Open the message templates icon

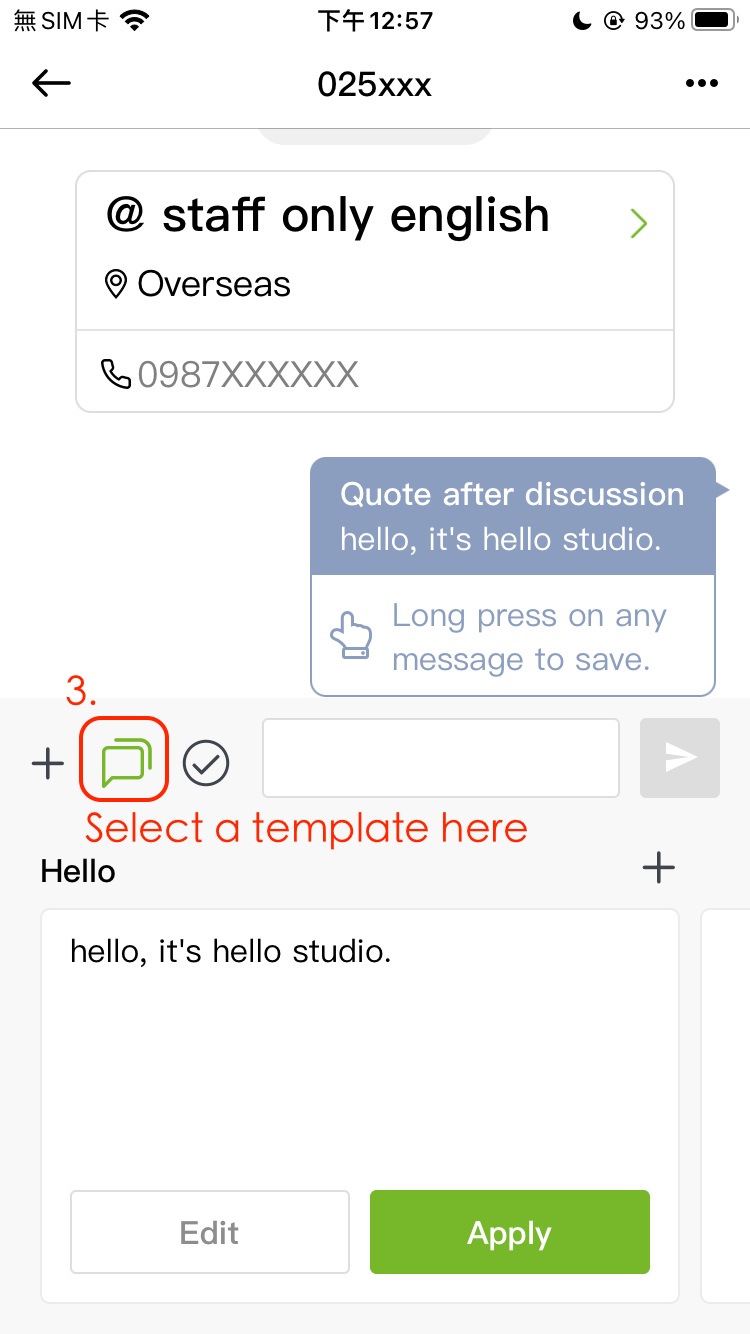(125, 763)
